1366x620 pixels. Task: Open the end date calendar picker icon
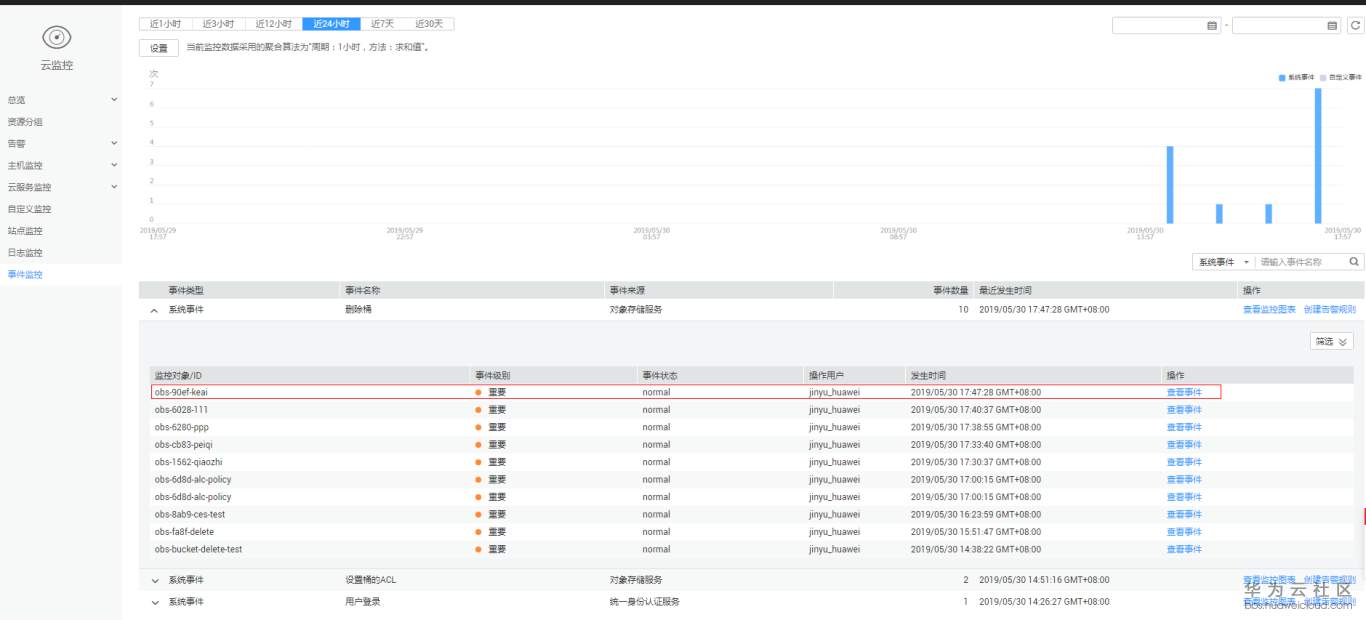[x=1332, y=25]
